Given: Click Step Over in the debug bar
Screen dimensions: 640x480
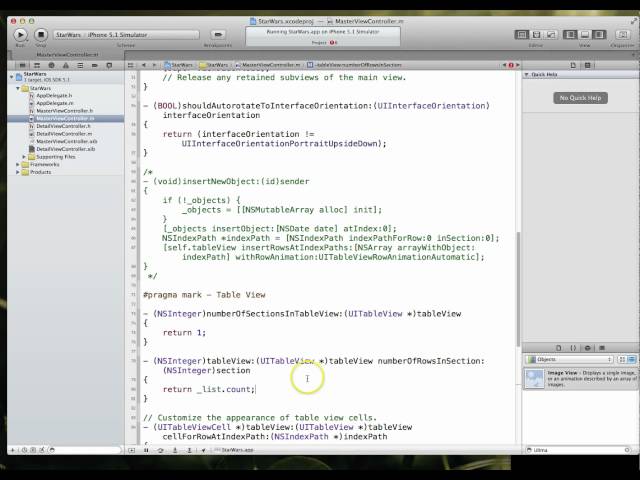Looking at the screenshot, I should [x=160, y=450].
